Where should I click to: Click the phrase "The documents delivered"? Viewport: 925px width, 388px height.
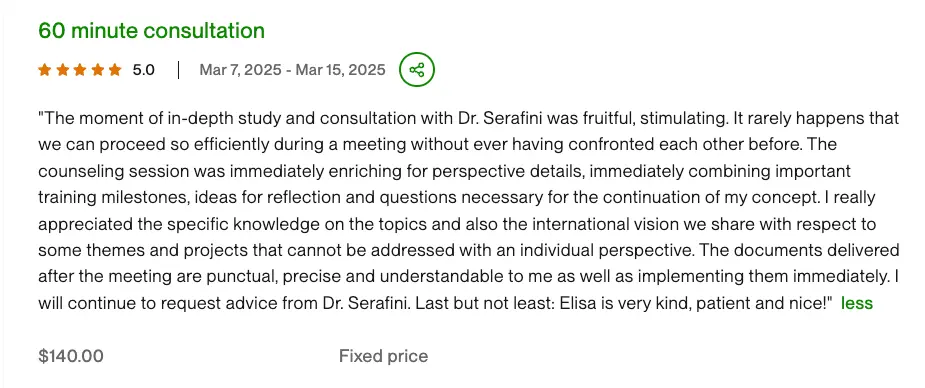(x=798, y=251)
